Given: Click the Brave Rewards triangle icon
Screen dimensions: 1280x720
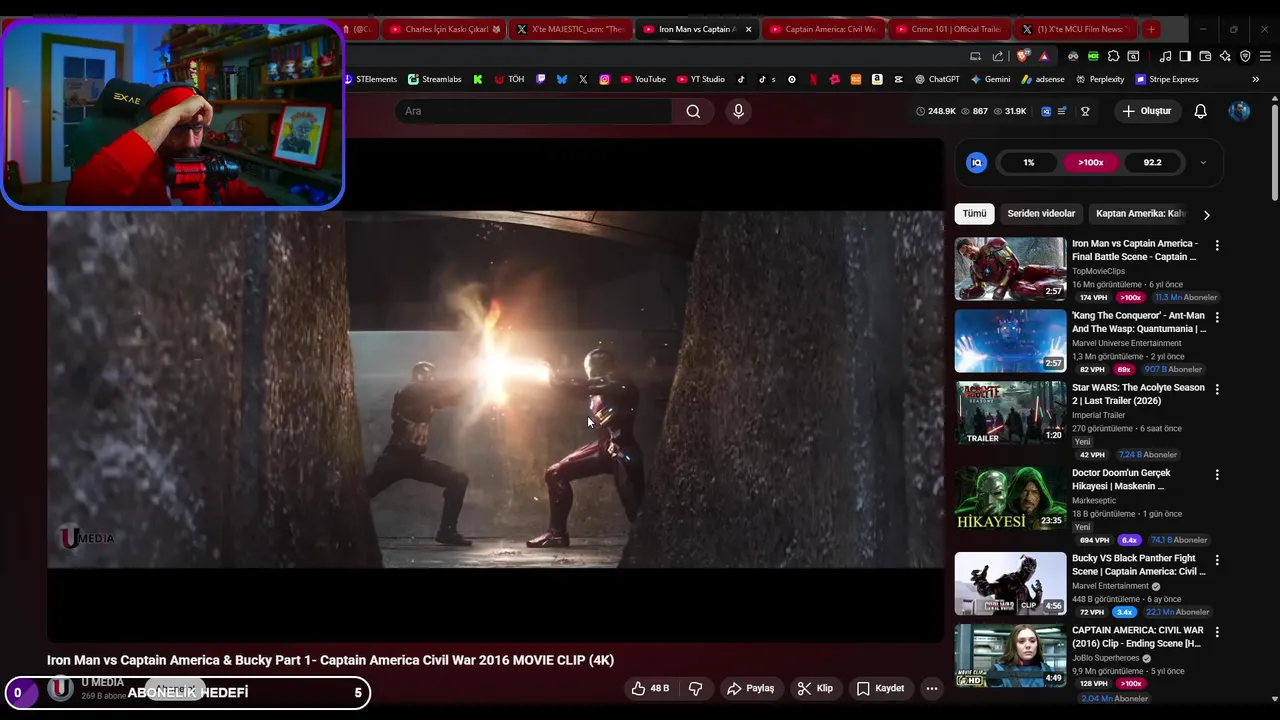Looking at the screenshot, I should pyautogui.click(x=1044, y=56).
